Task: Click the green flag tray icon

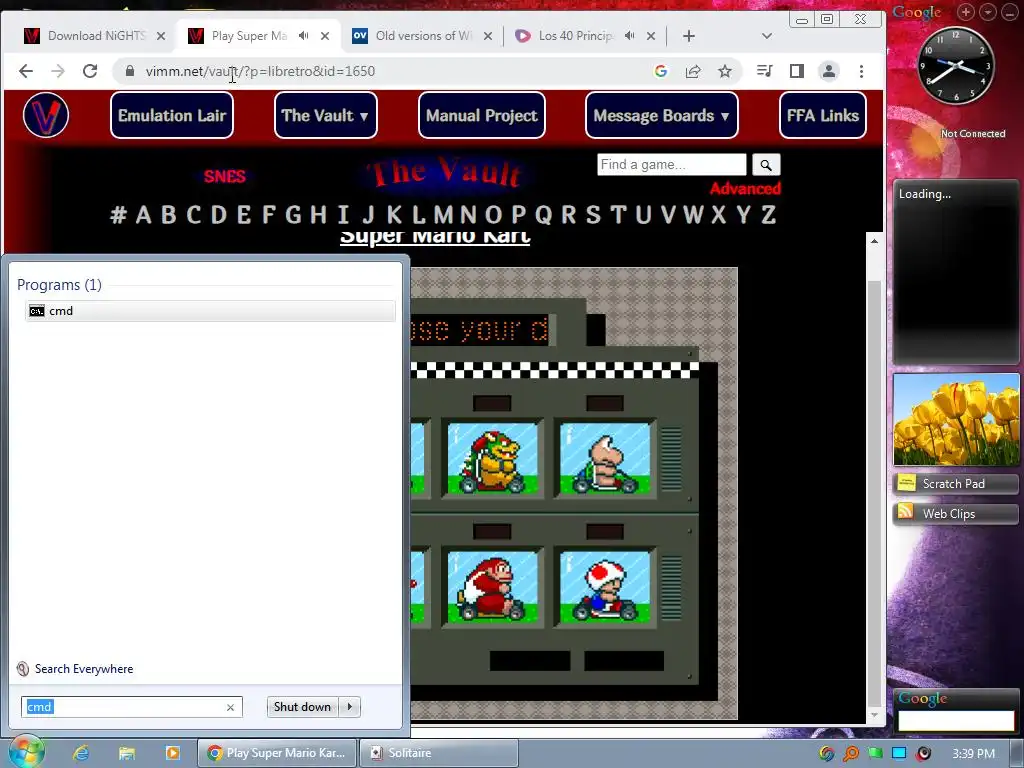Action: 875,754
